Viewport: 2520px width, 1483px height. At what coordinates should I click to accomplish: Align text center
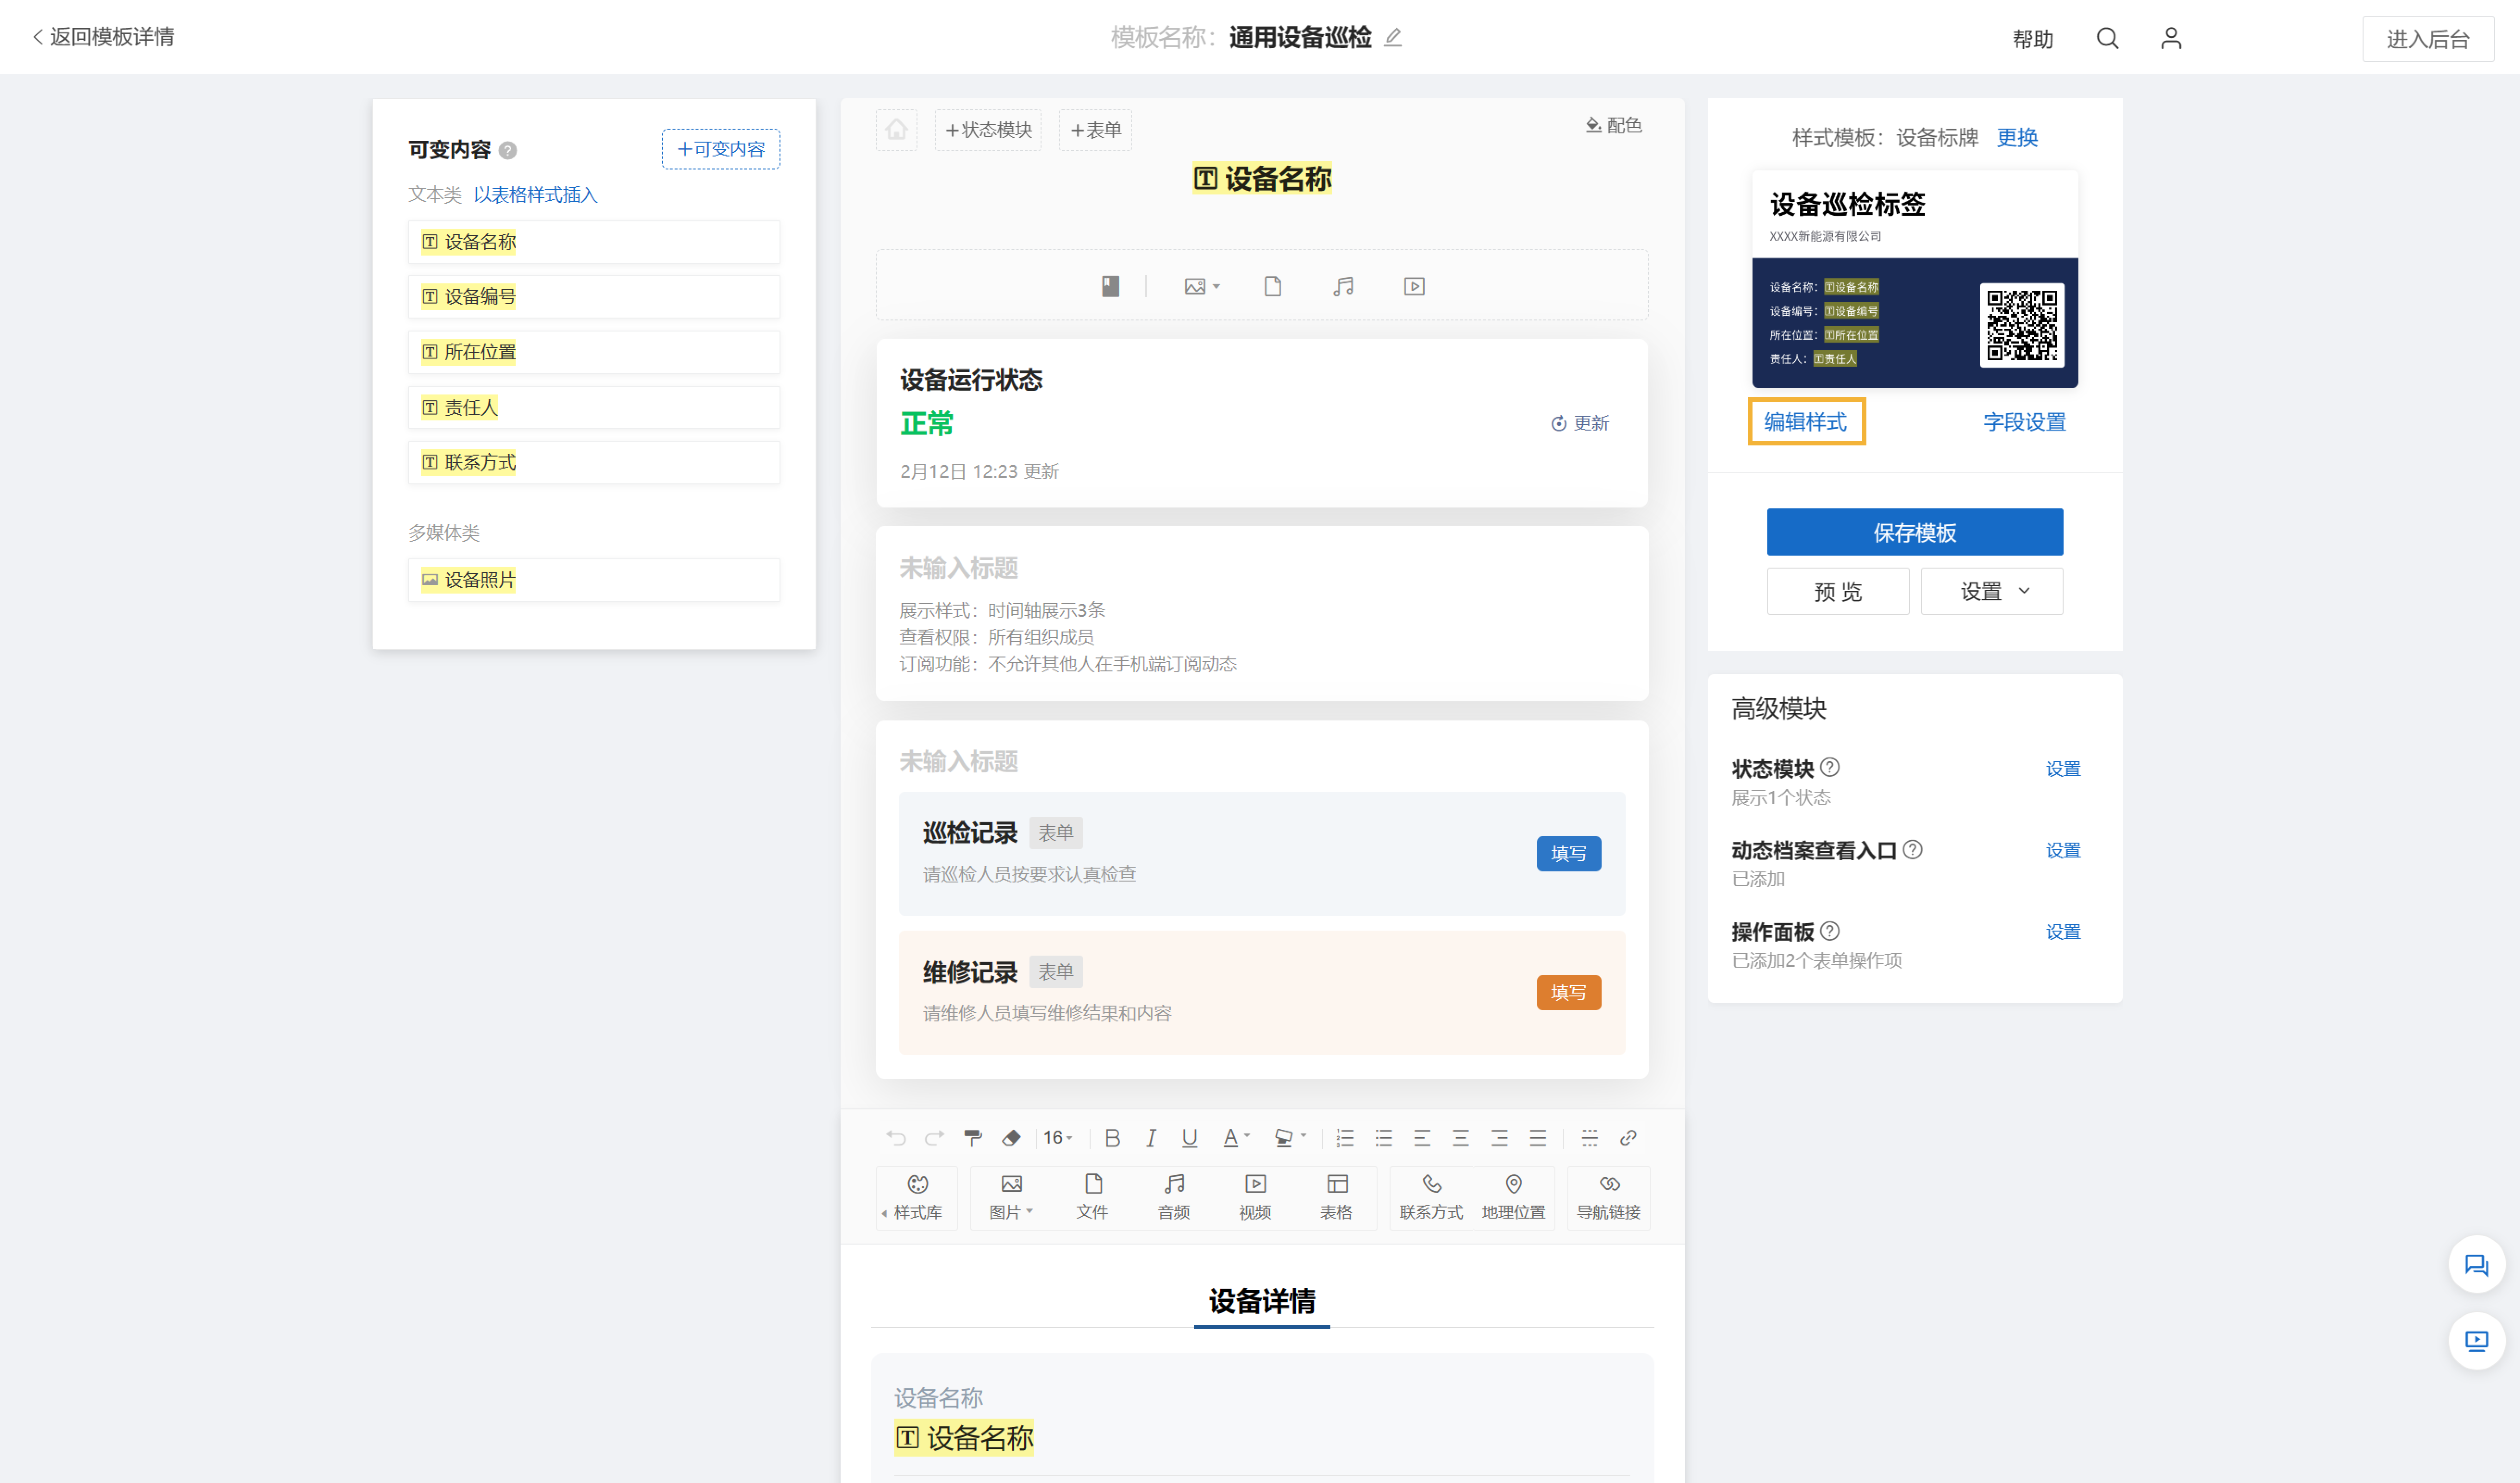pos(1461,1138)
